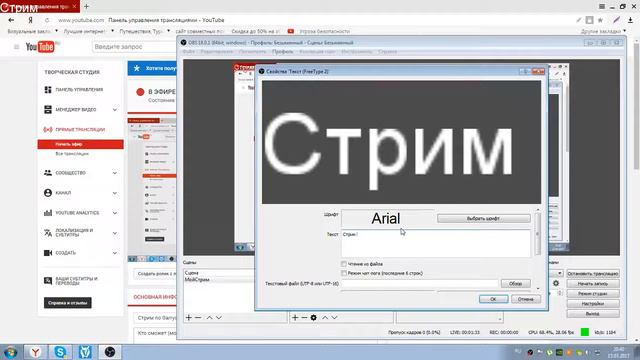This screenshot has height=360, width=640.
Task: Select 'Начать эфир' sidebar item
Action: pos(80,144)
